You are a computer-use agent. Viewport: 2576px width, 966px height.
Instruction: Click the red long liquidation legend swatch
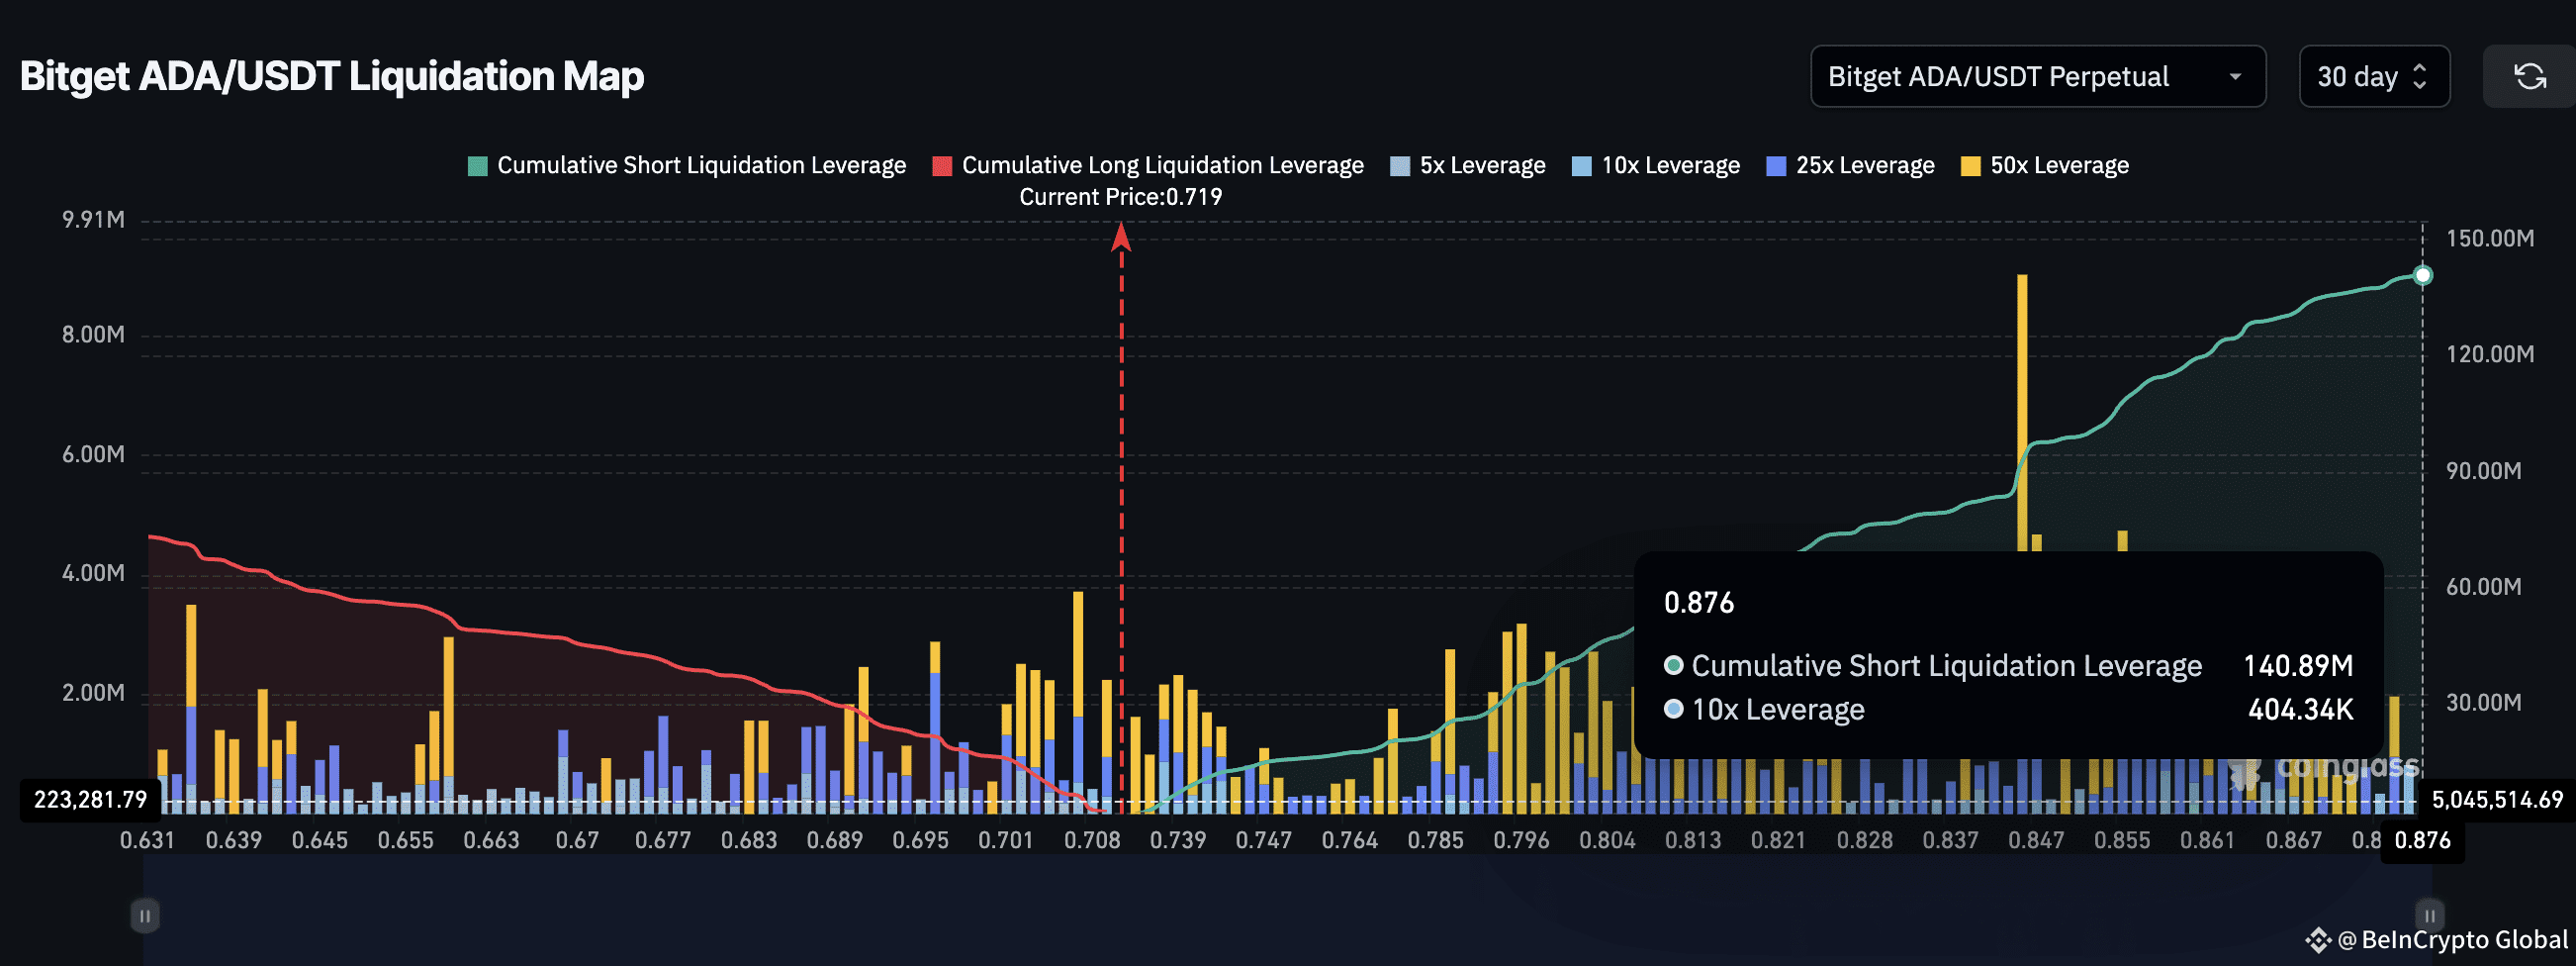pyautogui.click(x=942, y=166)
